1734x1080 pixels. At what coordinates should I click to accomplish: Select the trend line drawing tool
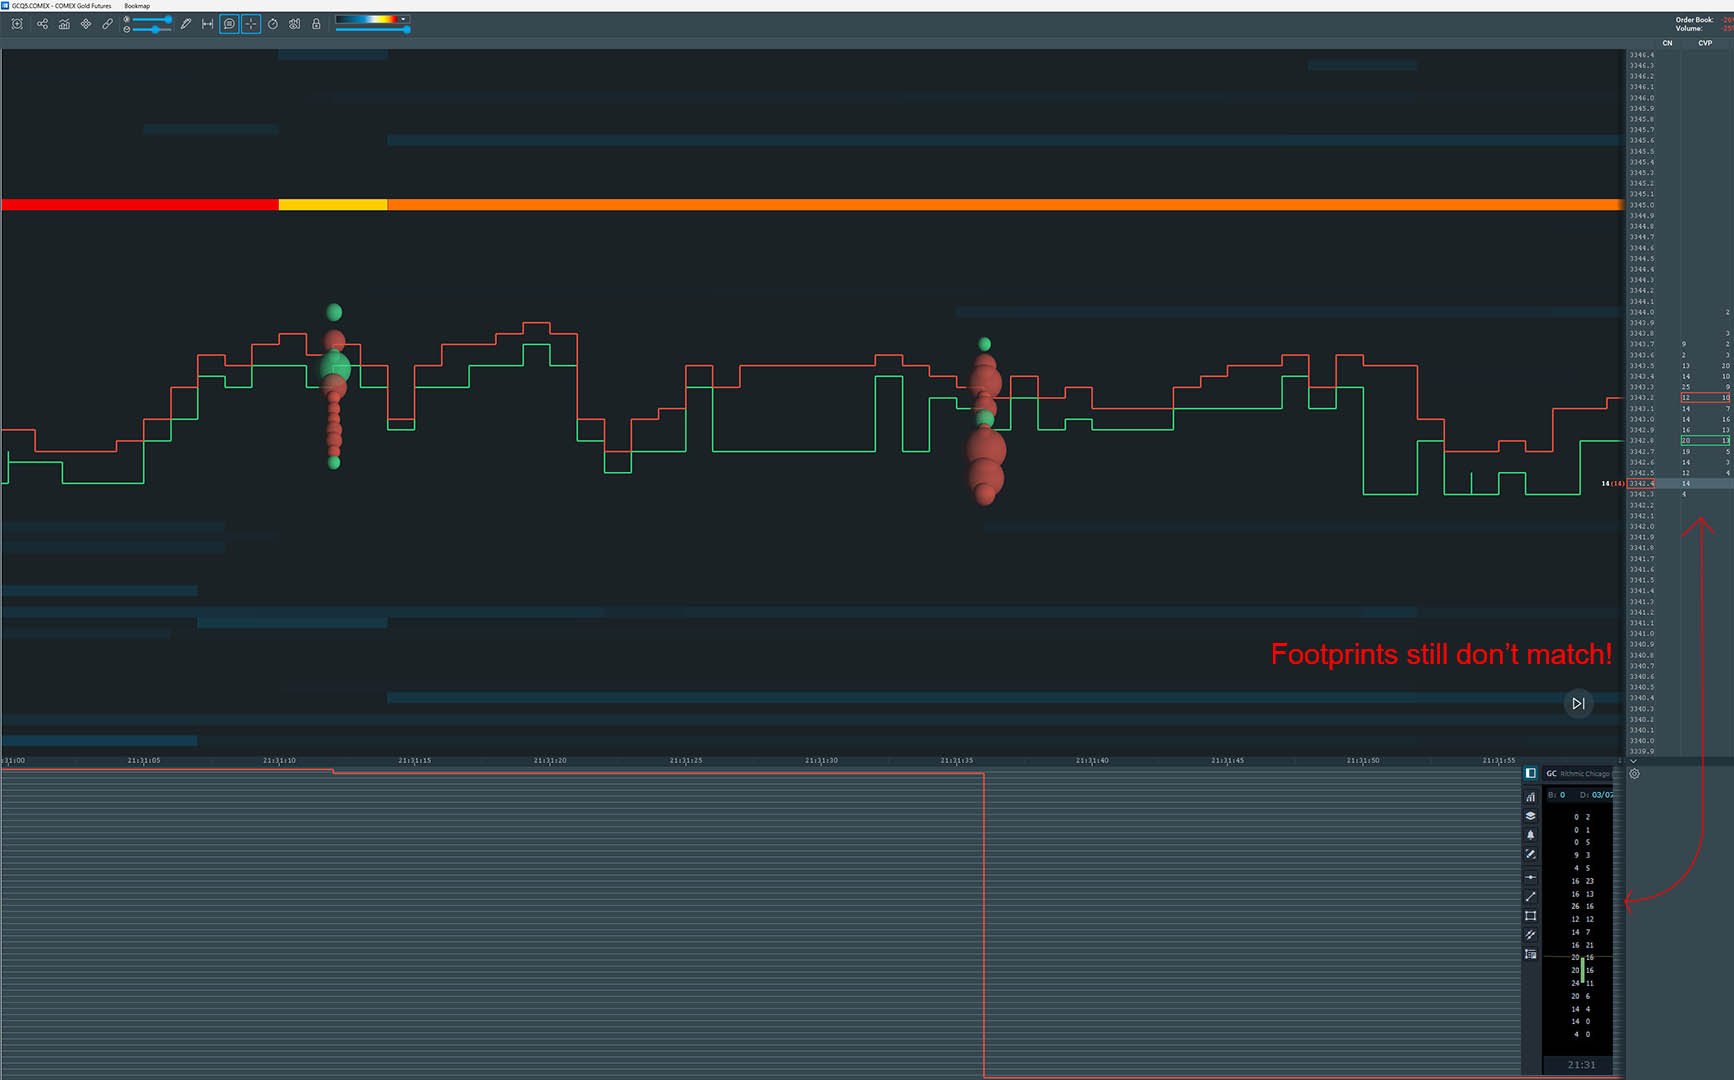pyautogui.click(x=1530, y=896)
